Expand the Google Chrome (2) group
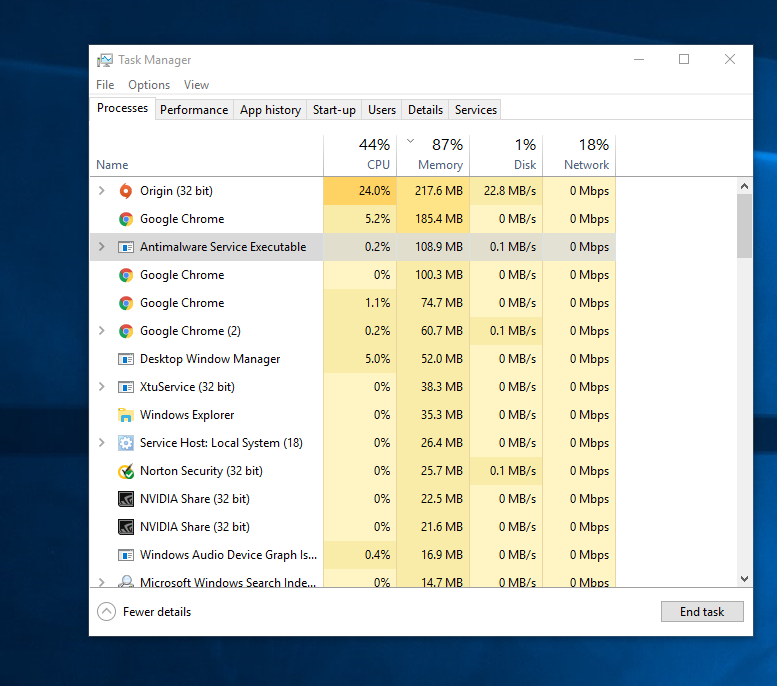Viewport: 777px width, 686px height. point(102,331)
